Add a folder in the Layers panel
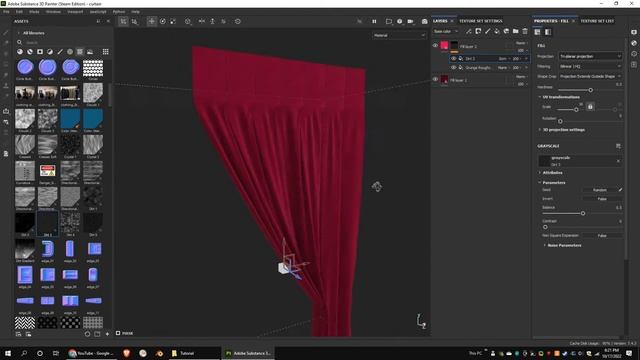640x360 pixels. click(x=516, y=31)
